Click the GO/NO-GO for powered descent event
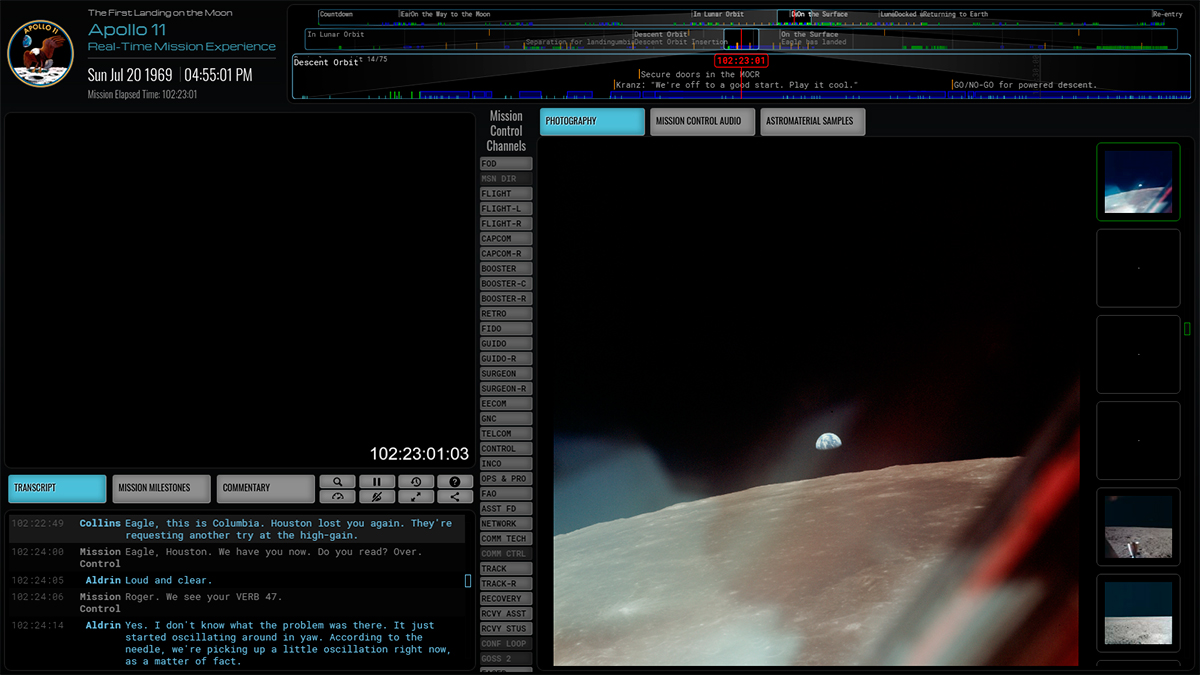The image size is (1200, 675). [1025, 85]
